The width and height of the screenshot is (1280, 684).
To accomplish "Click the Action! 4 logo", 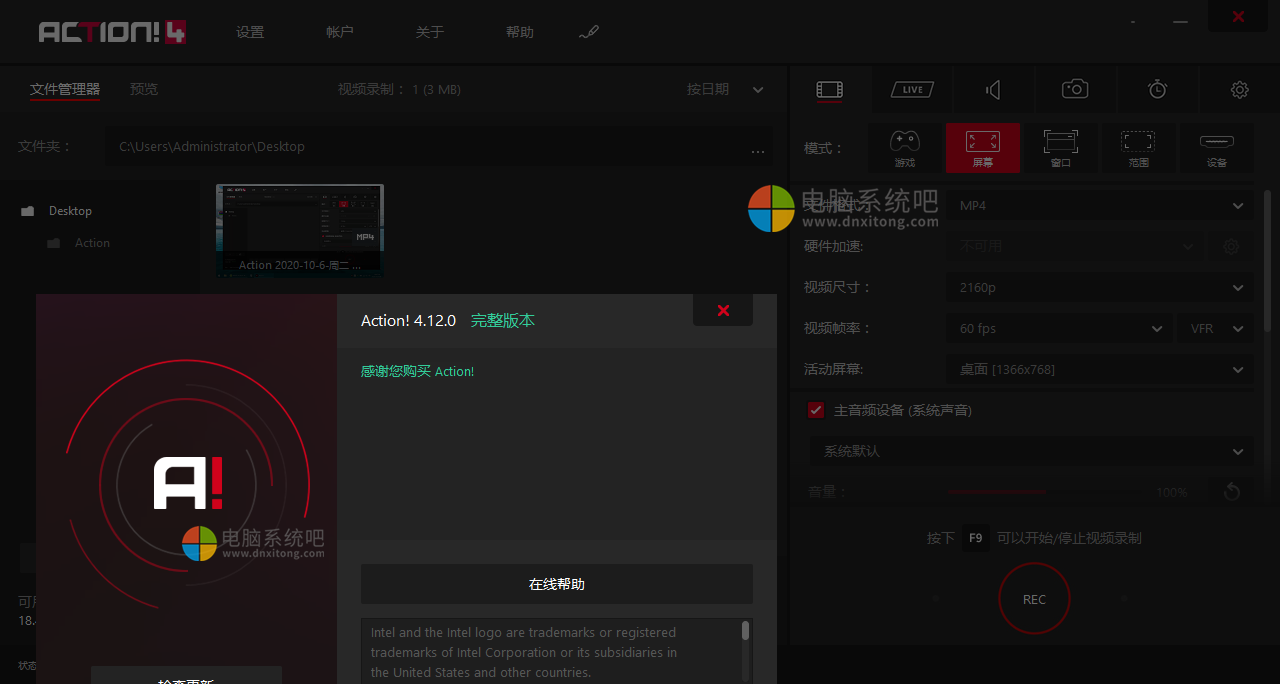I will (113, 32).
